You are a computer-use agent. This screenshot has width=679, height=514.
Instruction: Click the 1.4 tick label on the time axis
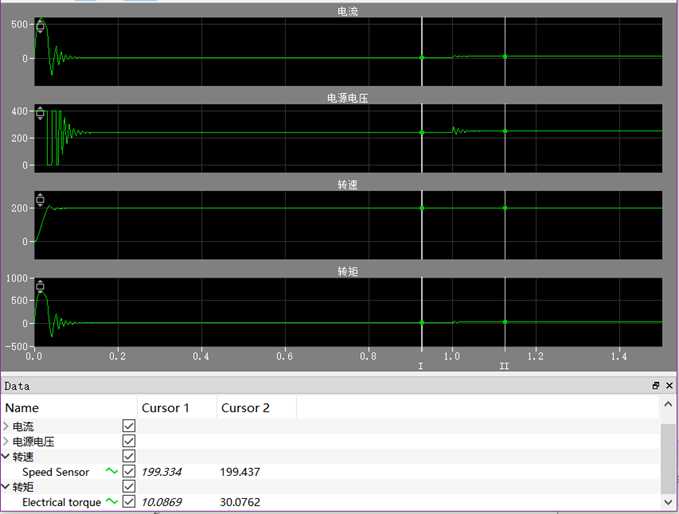coord(619,356)
